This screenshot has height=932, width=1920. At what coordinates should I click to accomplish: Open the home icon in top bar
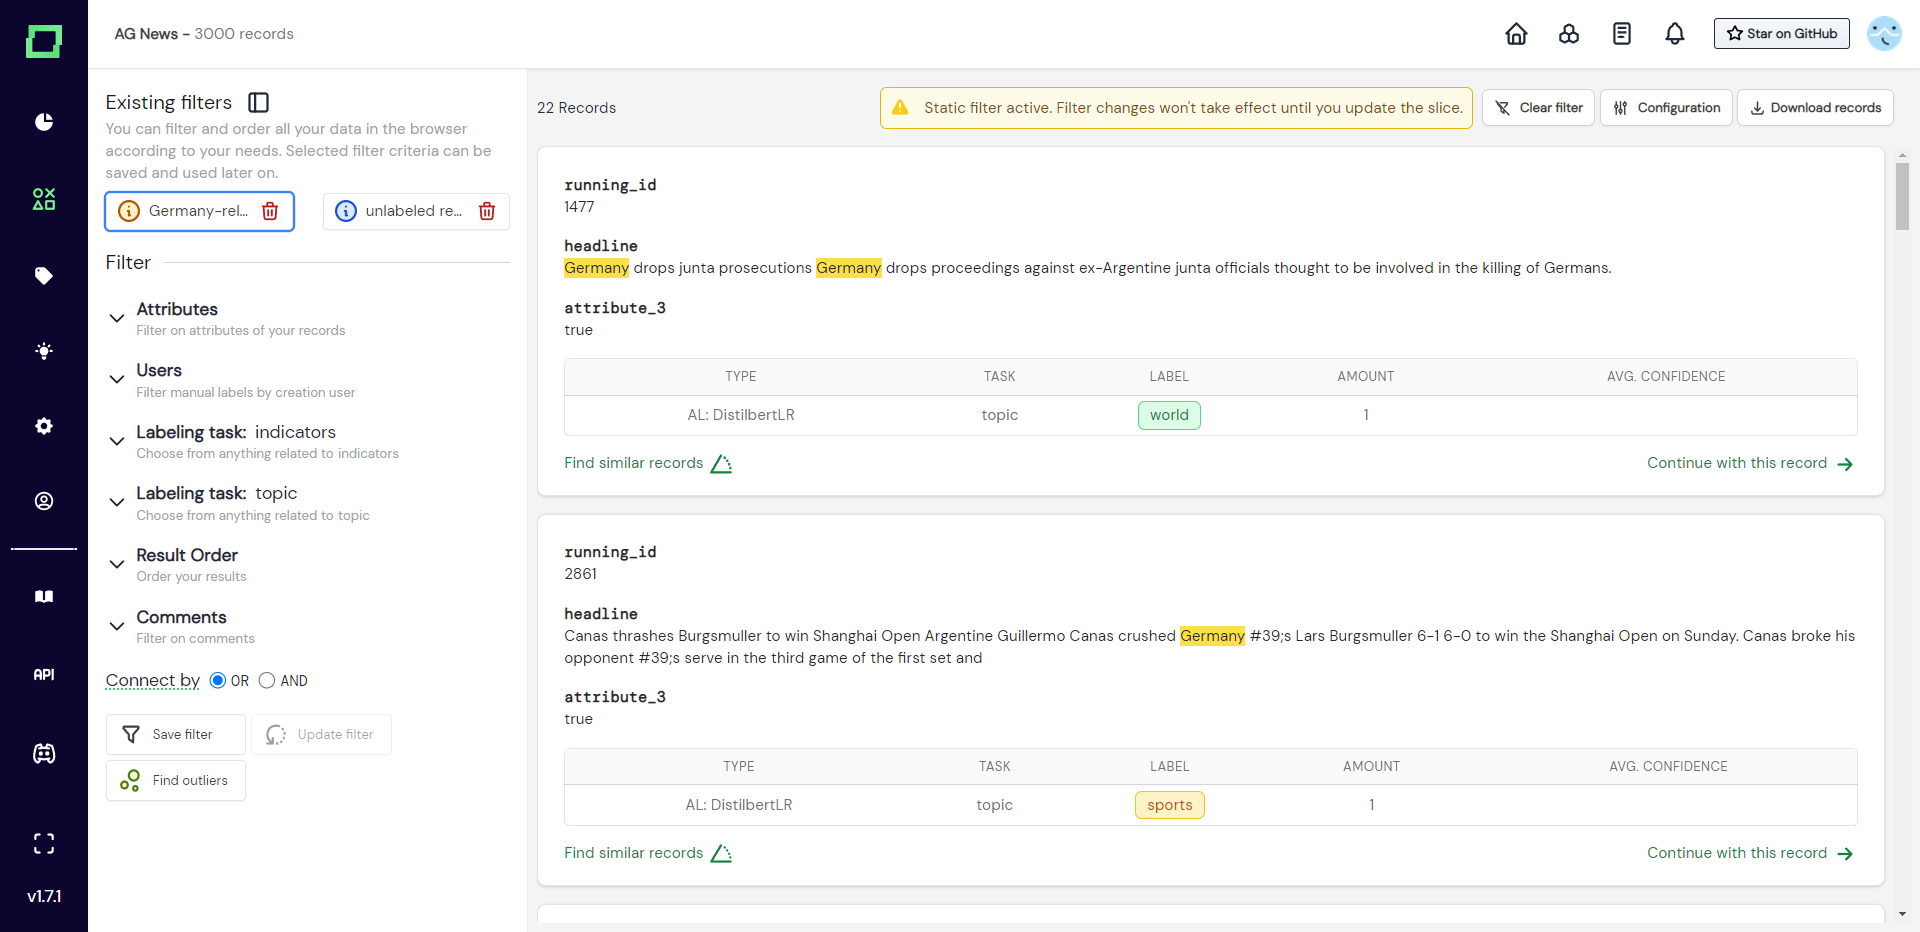coord(1516,34)
